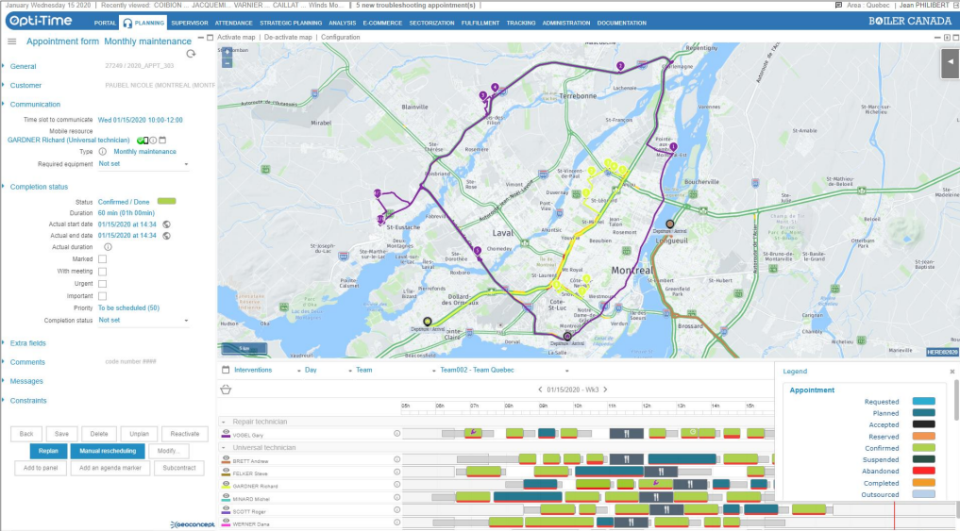
Task: Open Team002 - Team Quebec dropdown
Action: (504, 370)
